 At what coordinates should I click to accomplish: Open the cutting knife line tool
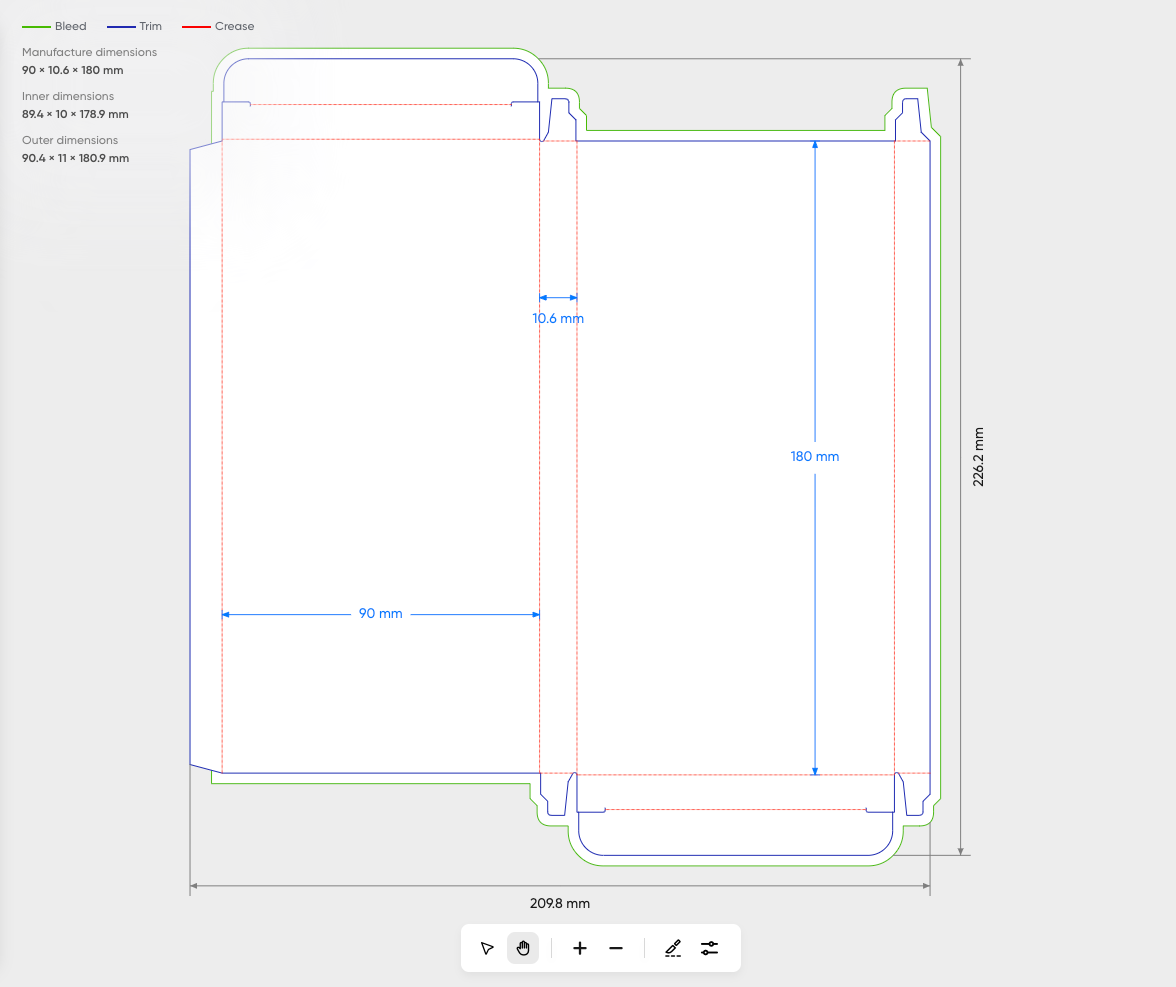tap(673, 948)
